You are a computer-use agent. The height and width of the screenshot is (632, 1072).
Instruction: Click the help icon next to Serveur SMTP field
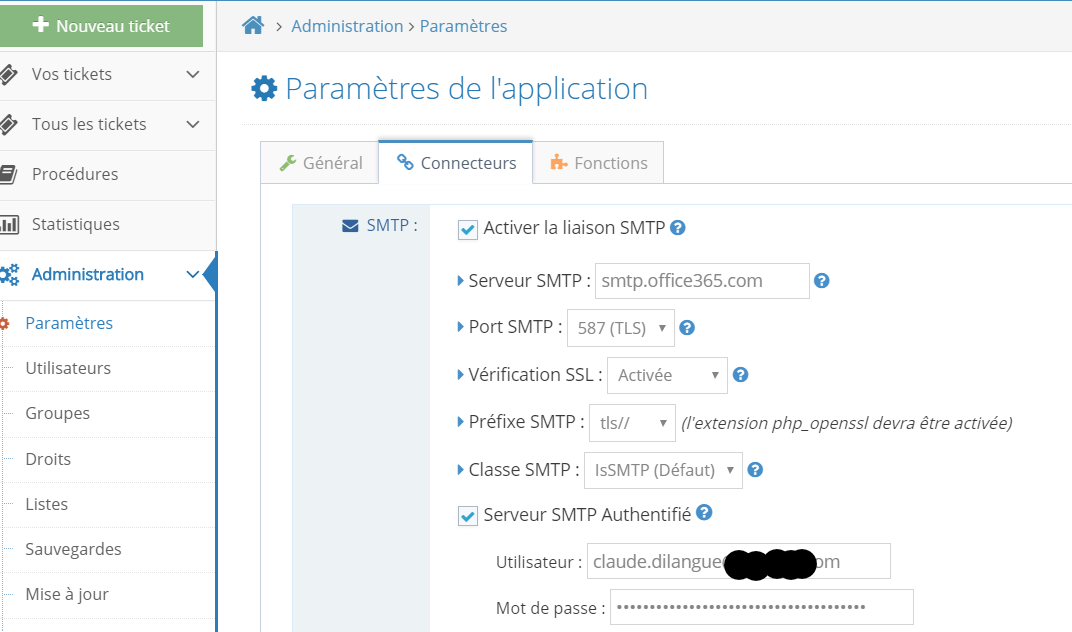tap(822, 281)
